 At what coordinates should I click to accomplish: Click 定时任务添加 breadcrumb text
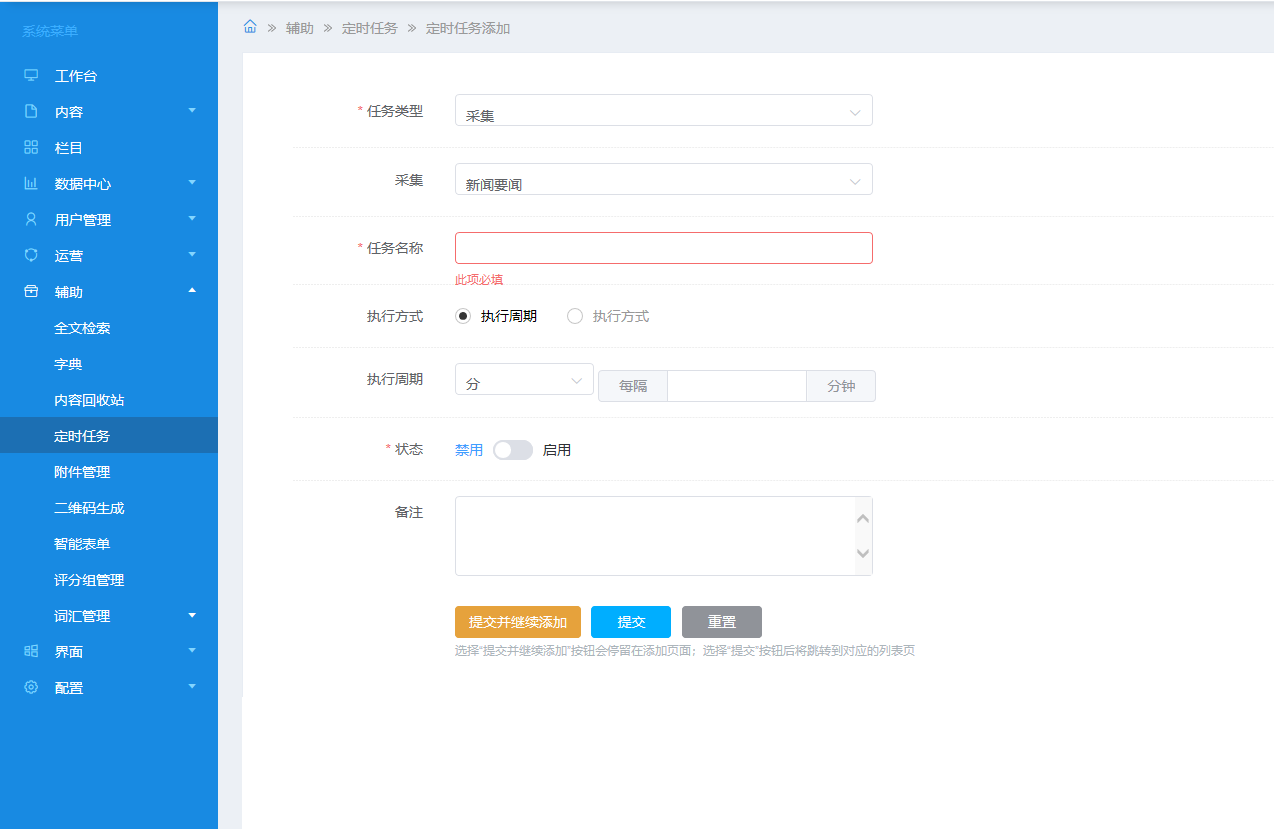pyautogui.click(x=468, y=28)
